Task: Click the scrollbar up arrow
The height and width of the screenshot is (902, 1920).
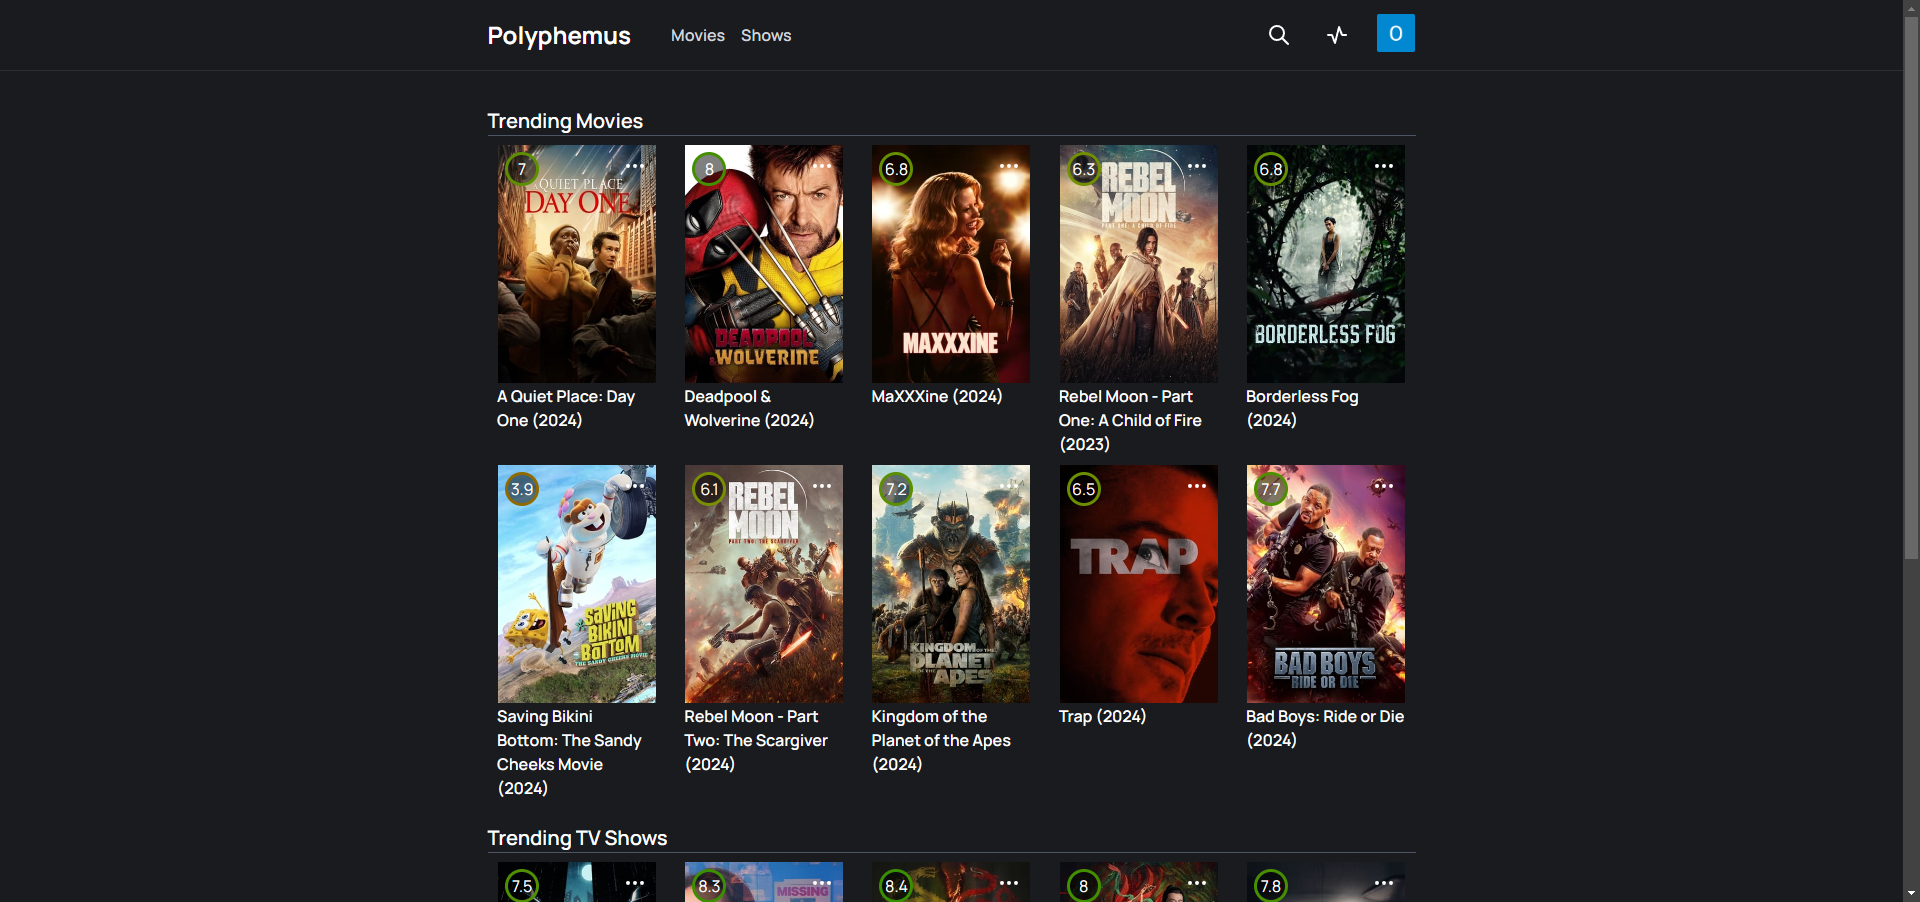Action: click(x=1911, y=8)
